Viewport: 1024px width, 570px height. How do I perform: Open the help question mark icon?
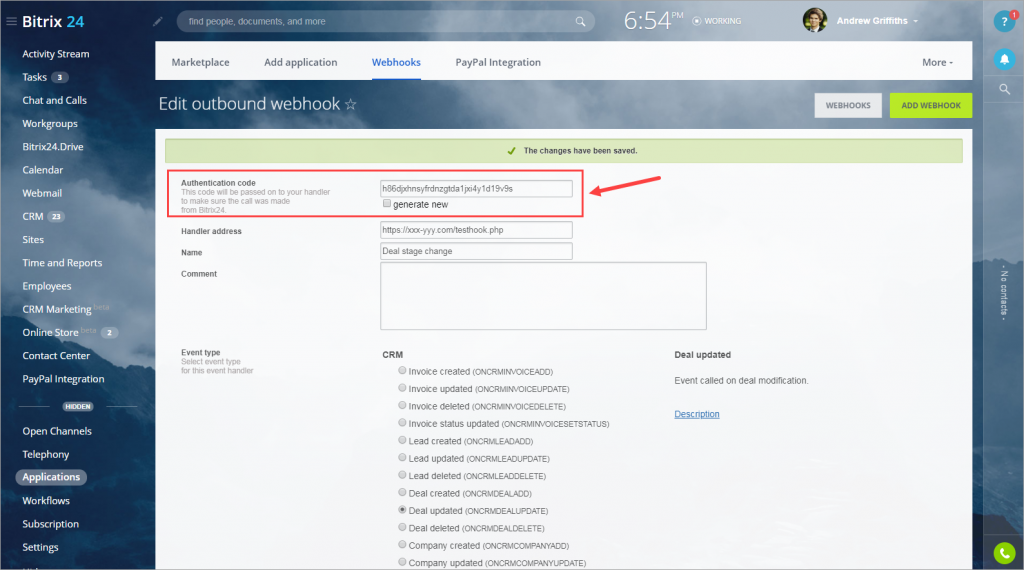[1004, 22]
